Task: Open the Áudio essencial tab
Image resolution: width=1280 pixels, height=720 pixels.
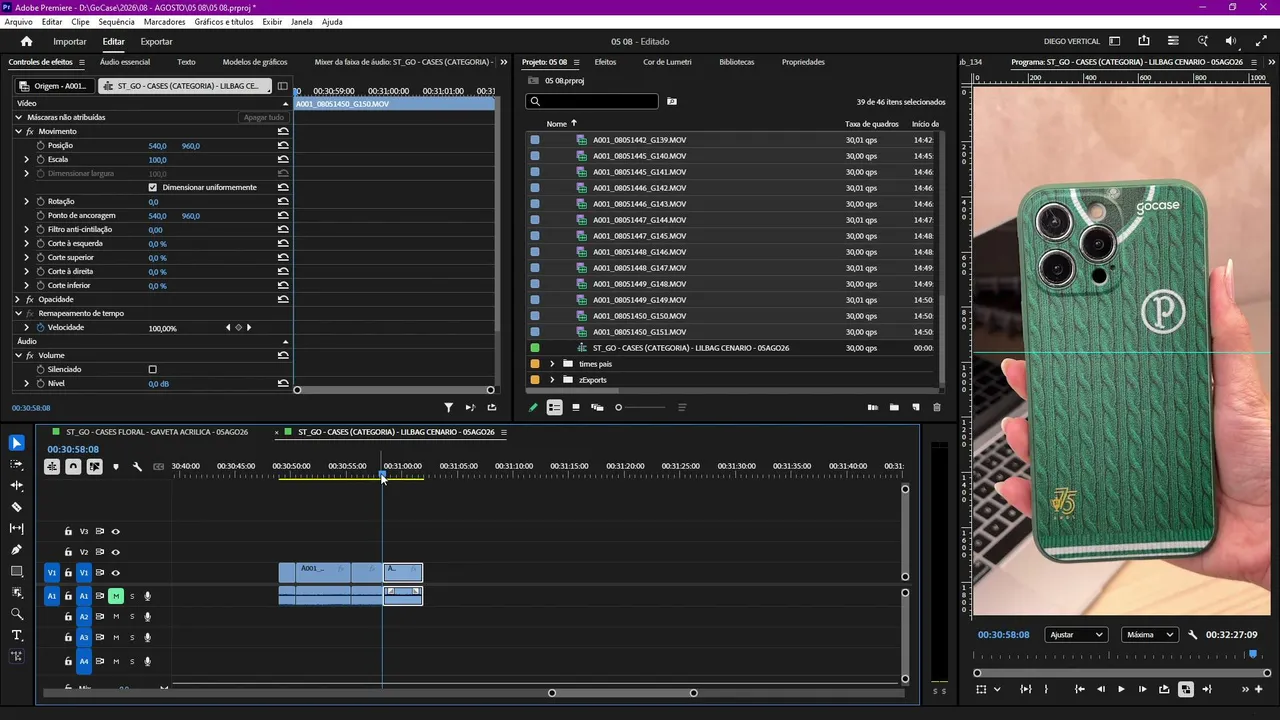Action: (x=125, y=62)
